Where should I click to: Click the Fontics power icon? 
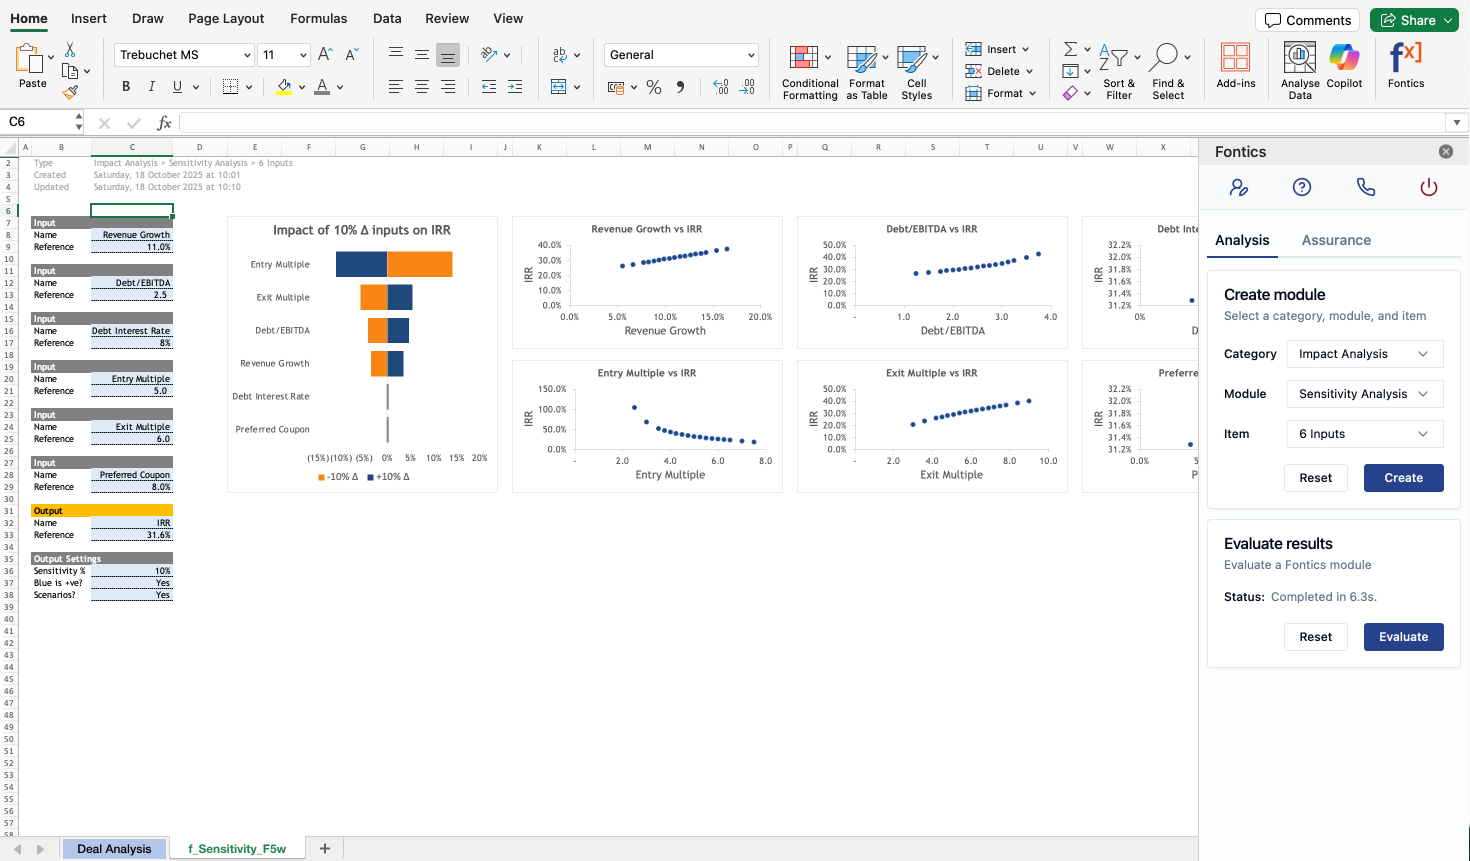tap(1428, 187)
